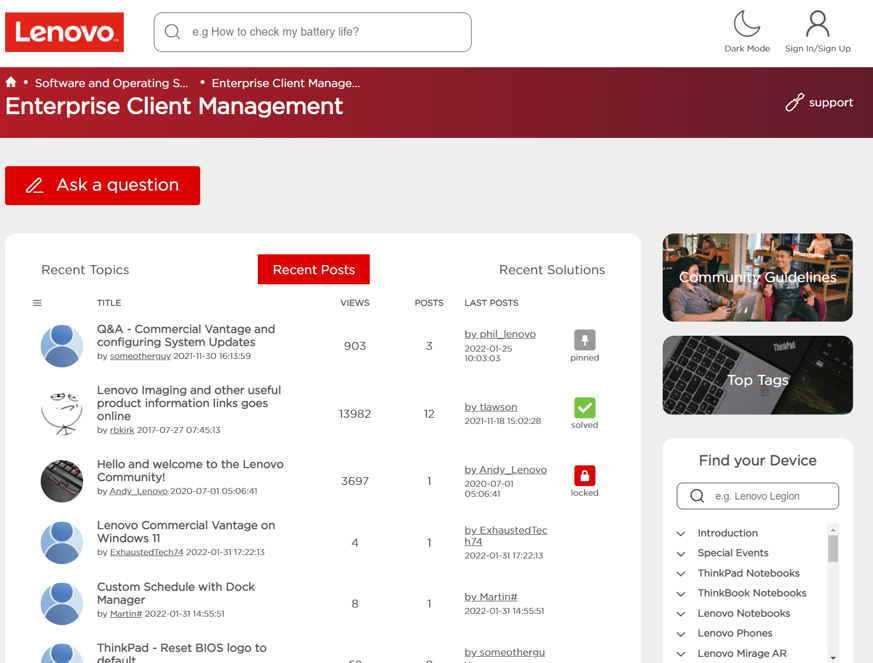Image resolution: width=873 pixels, height=663 pixels.
Task: Click the LAST POSTS column header
Action: [x=491, y=303]
